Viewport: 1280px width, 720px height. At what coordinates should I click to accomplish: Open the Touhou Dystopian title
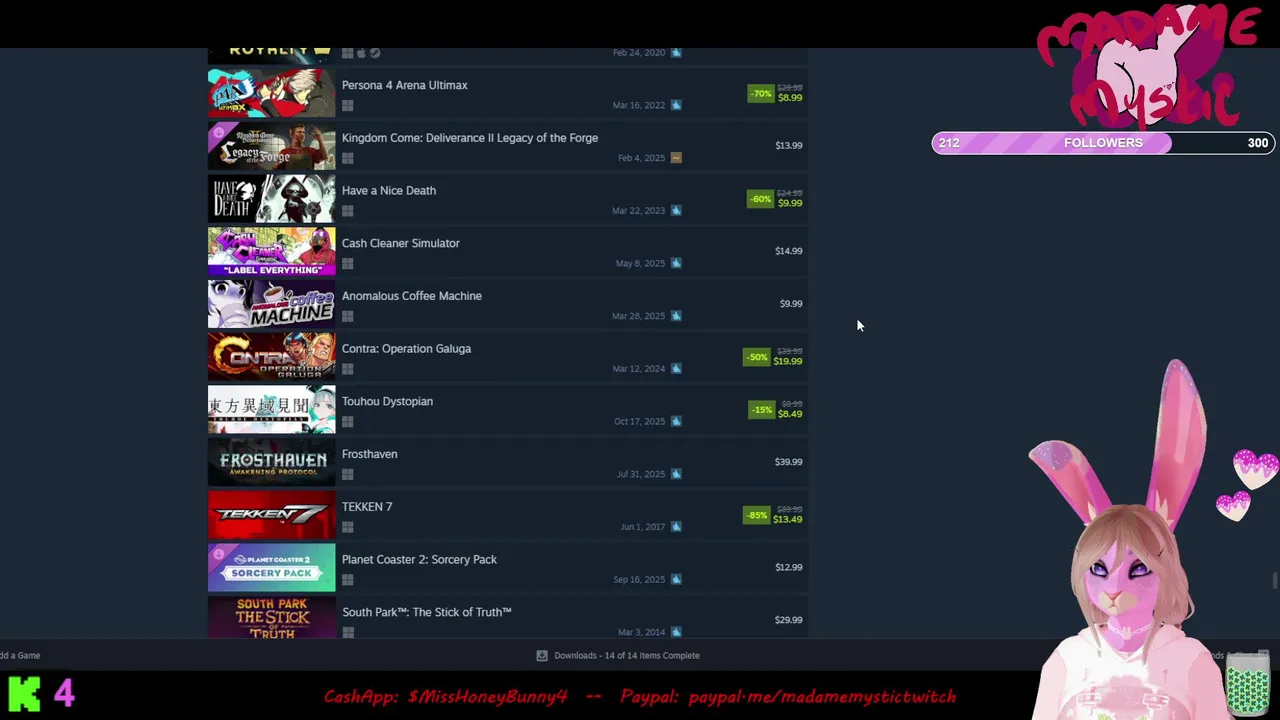tap(387, 401)
